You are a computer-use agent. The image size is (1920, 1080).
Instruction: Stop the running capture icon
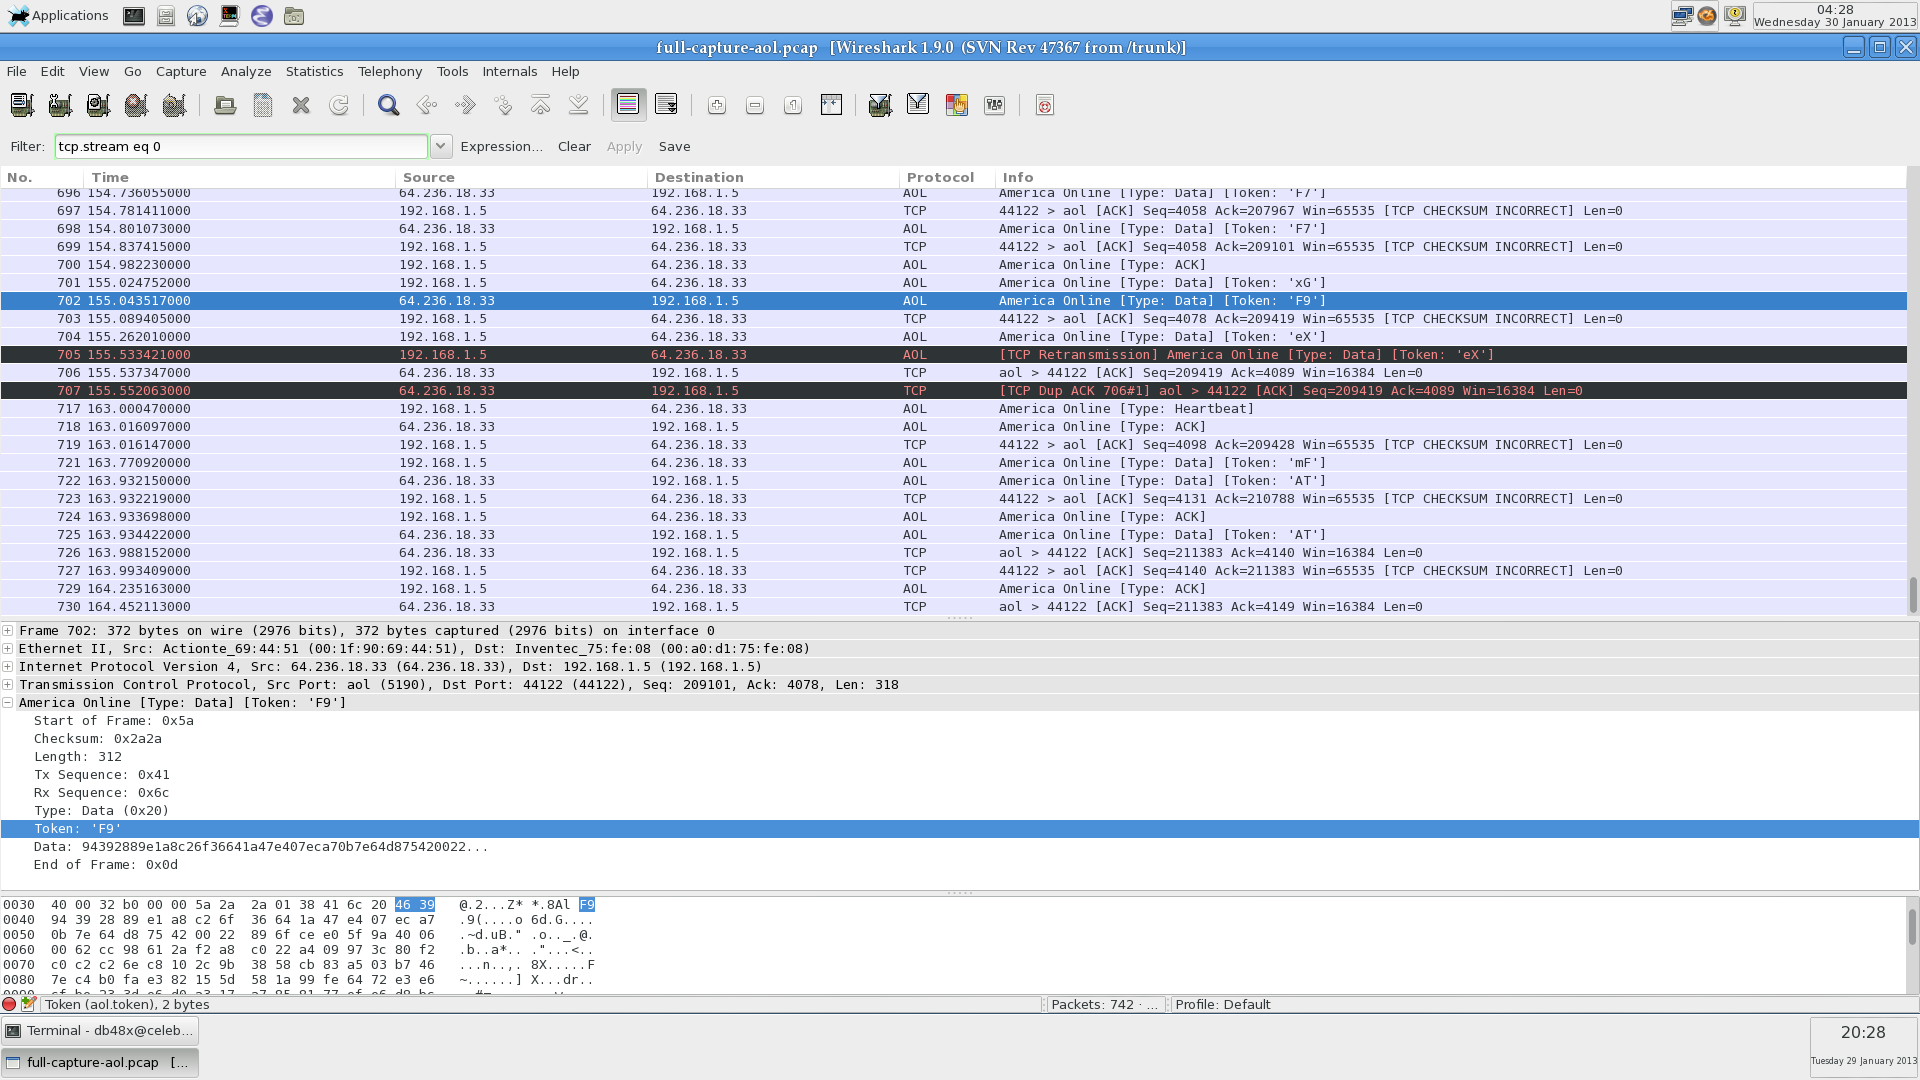tap(136, 105)
